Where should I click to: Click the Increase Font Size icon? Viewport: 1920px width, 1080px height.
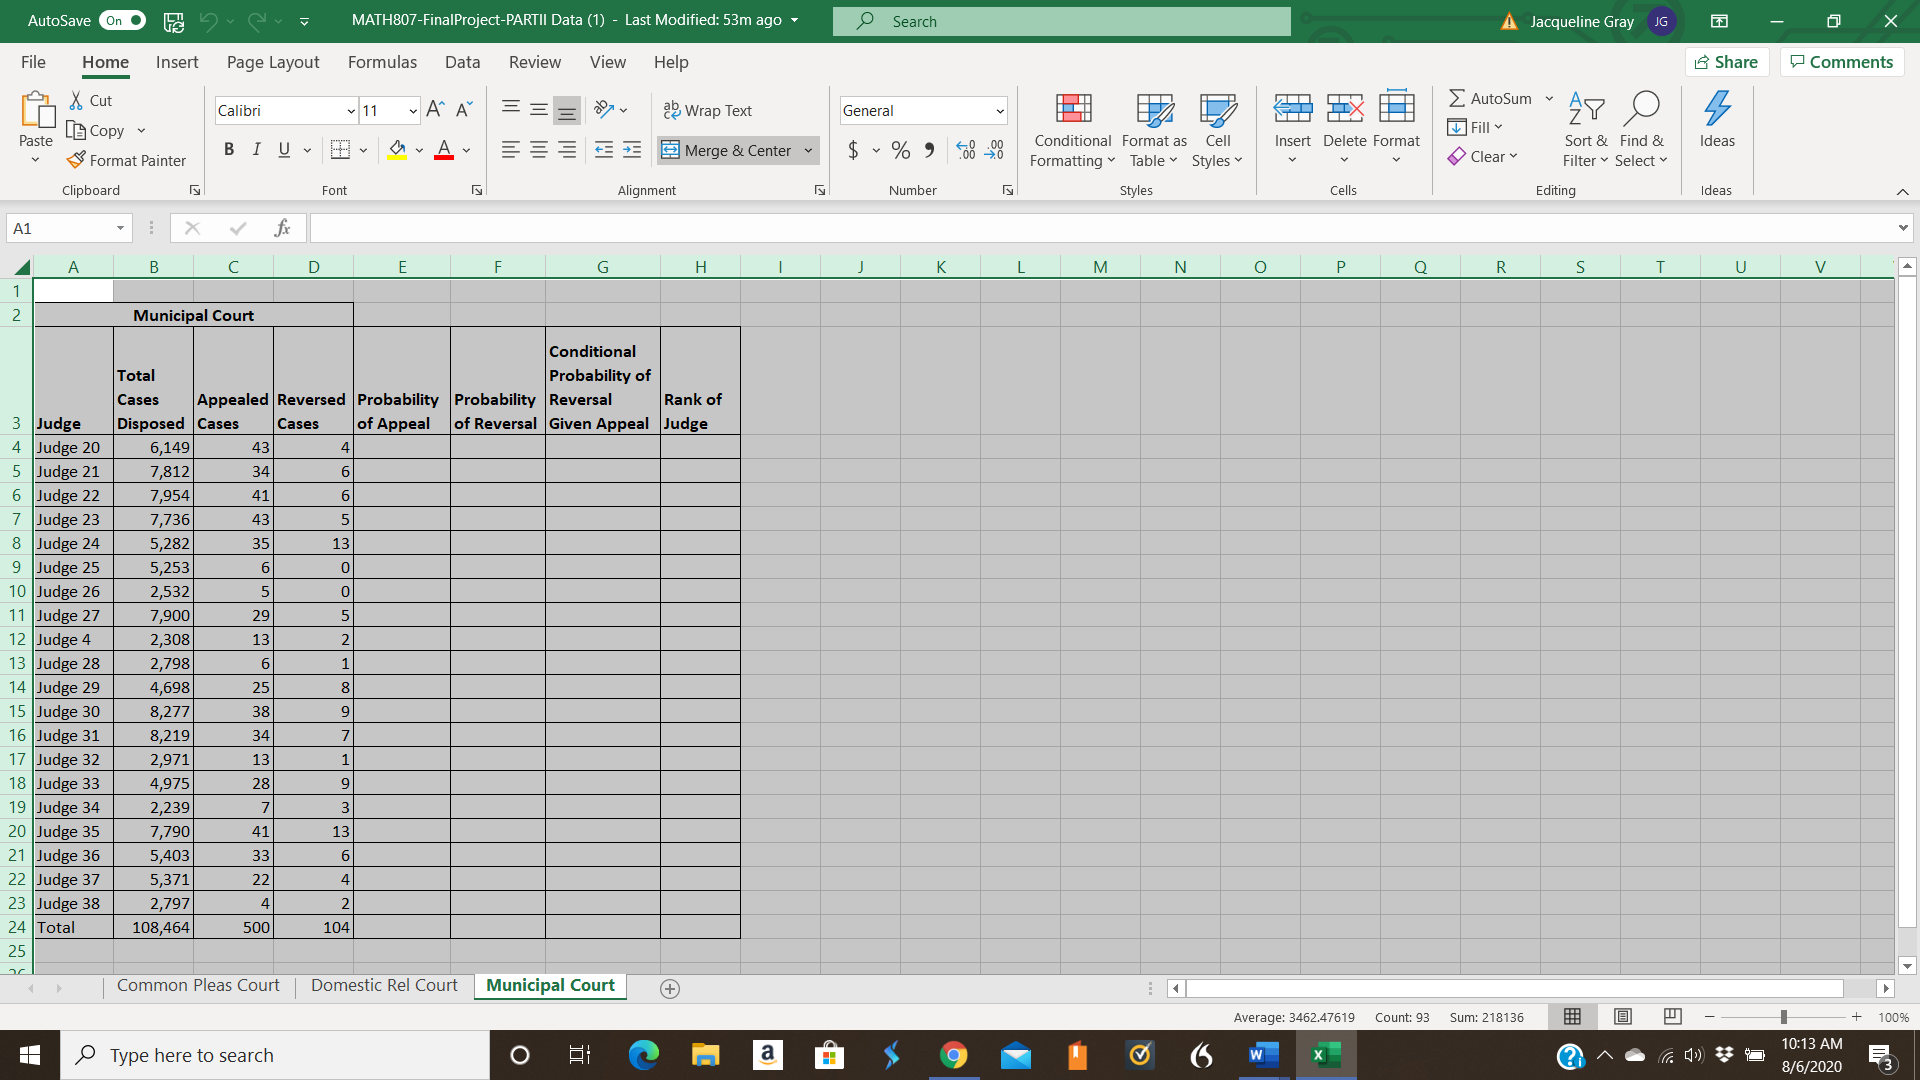[x=434, y=109]
